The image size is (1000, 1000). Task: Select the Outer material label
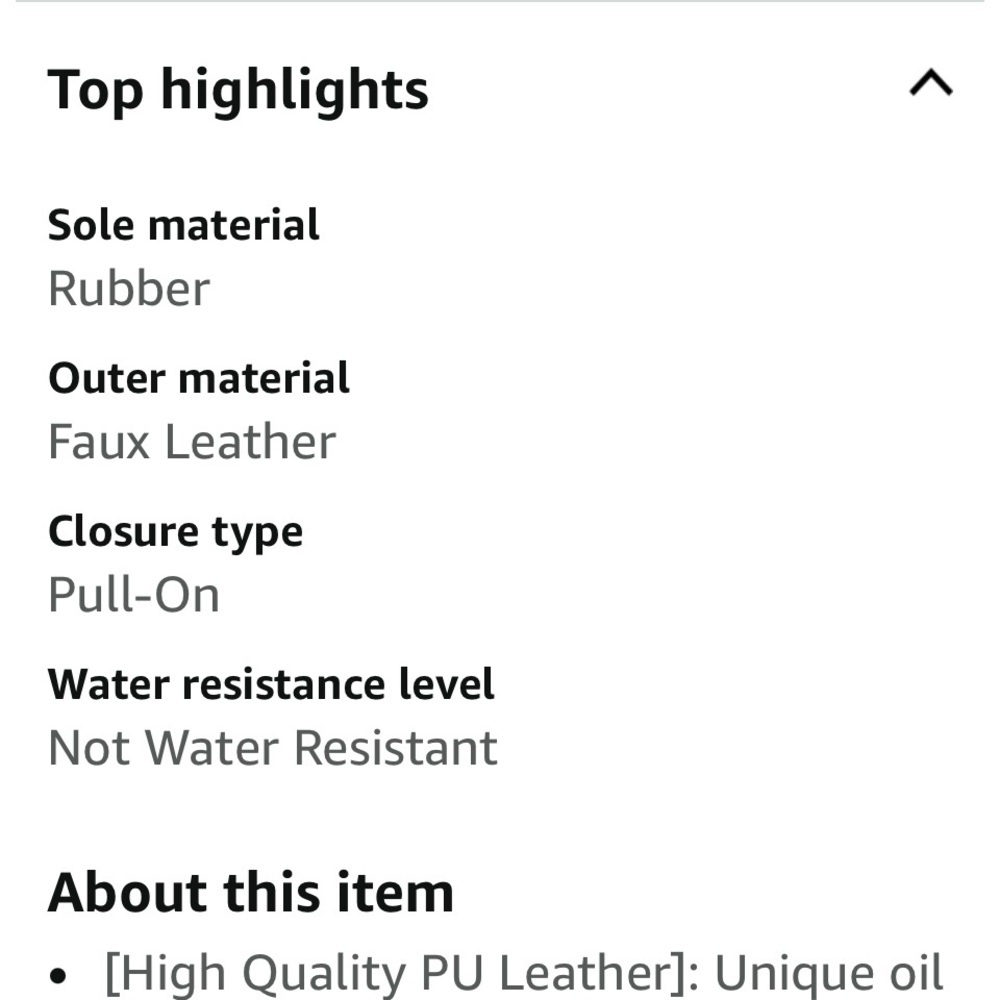click(x=199, y=378)
